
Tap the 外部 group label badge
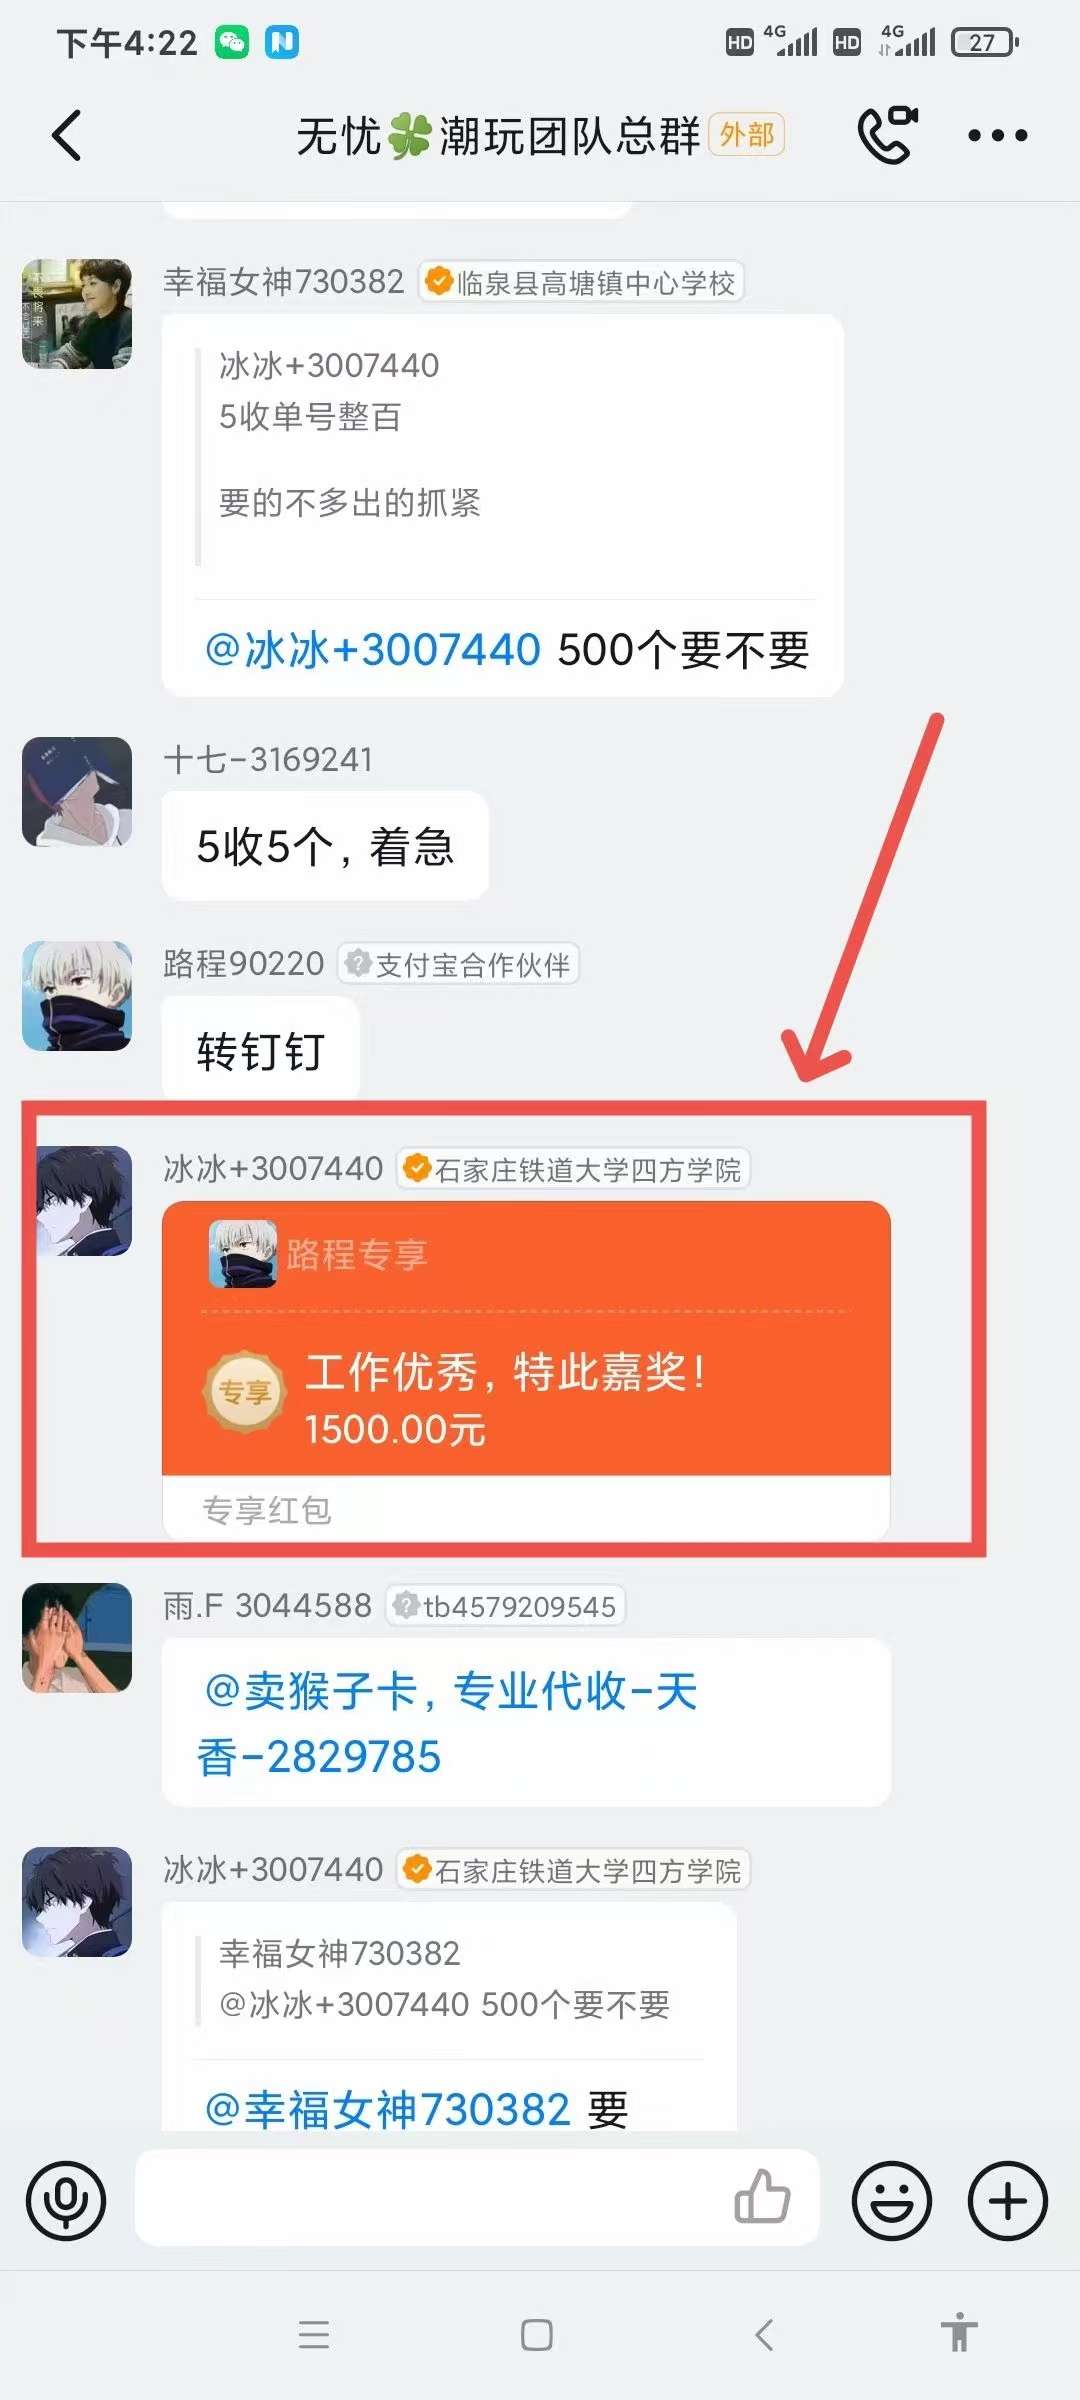(x=746, y=135)
